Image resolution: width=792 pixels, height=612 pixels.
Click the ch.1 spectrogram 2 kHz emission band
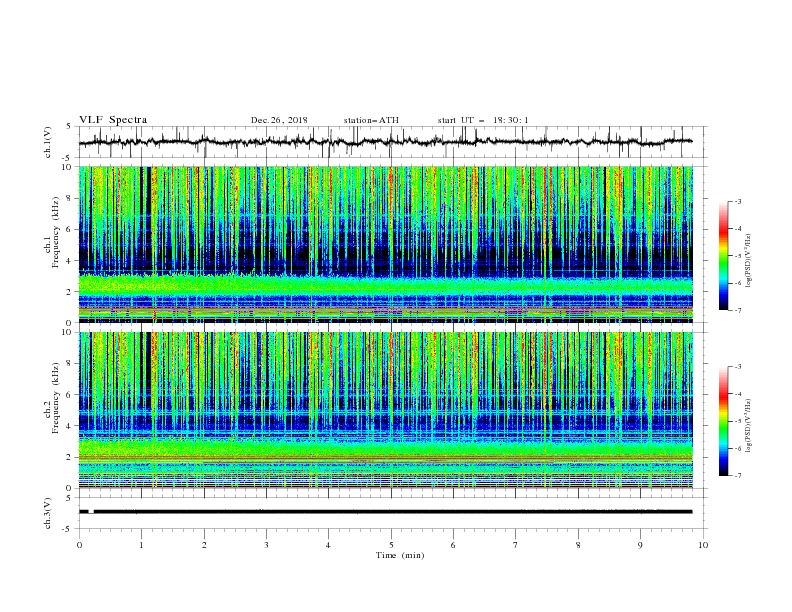coord(386,286)
